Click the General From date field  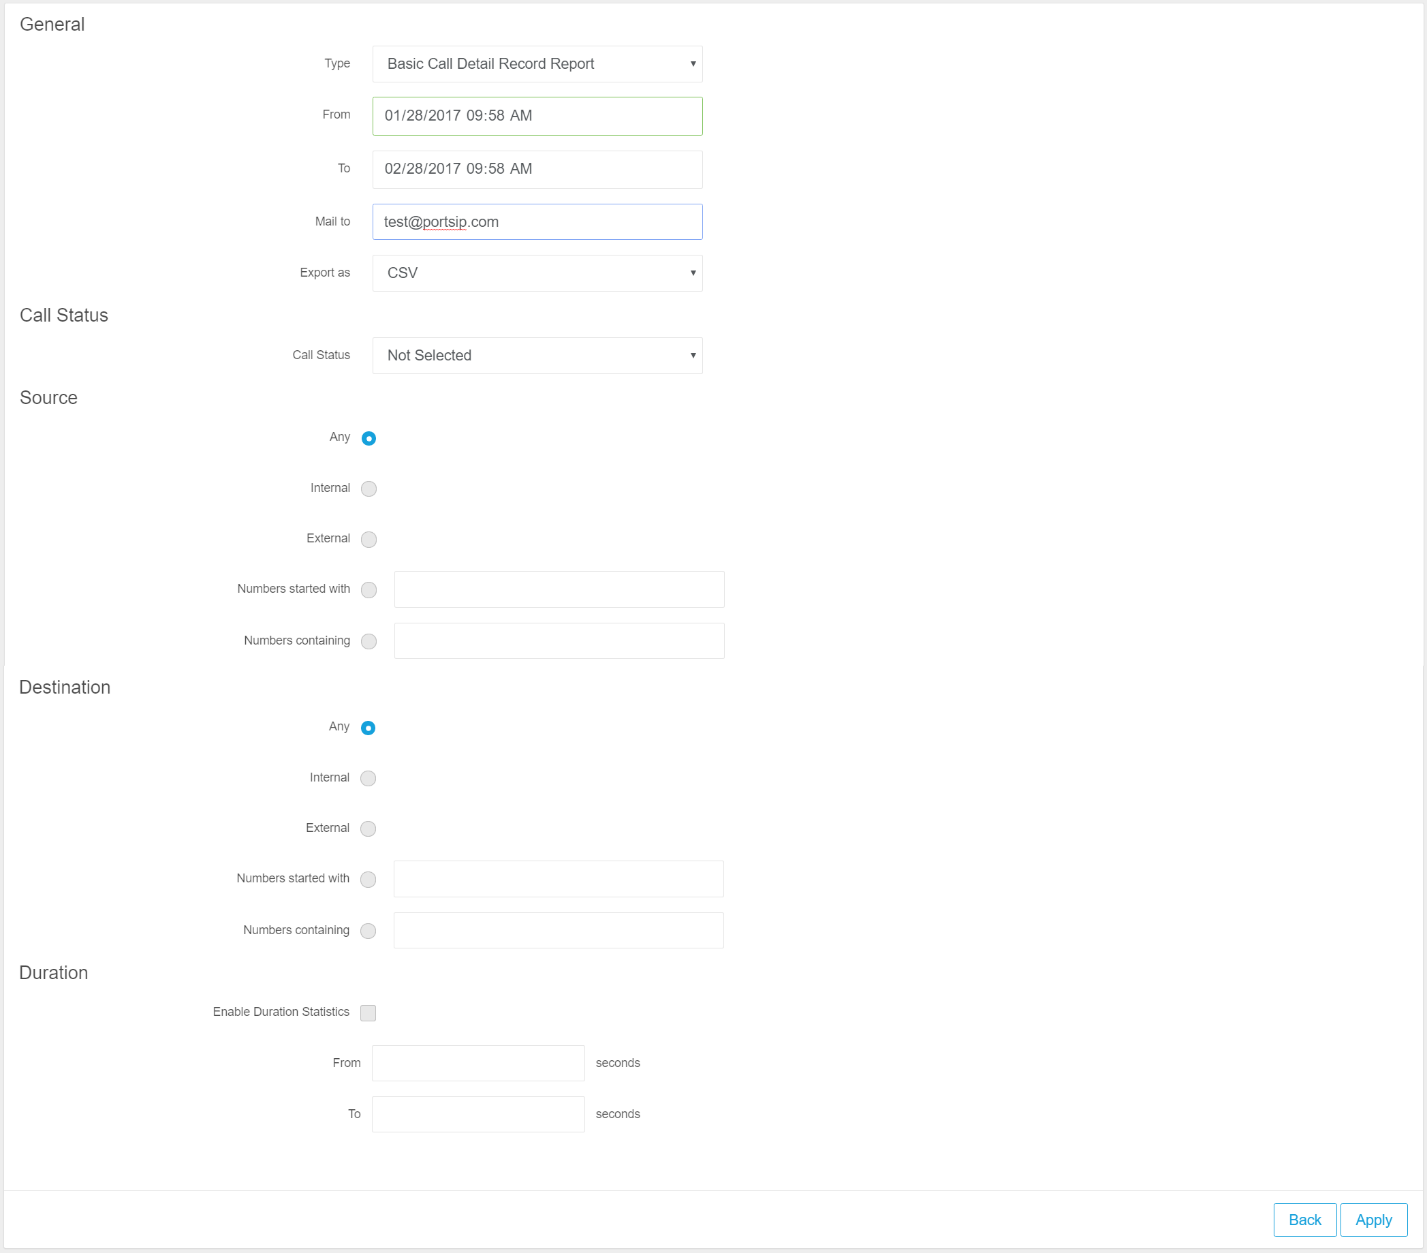(x=537, y=116)
